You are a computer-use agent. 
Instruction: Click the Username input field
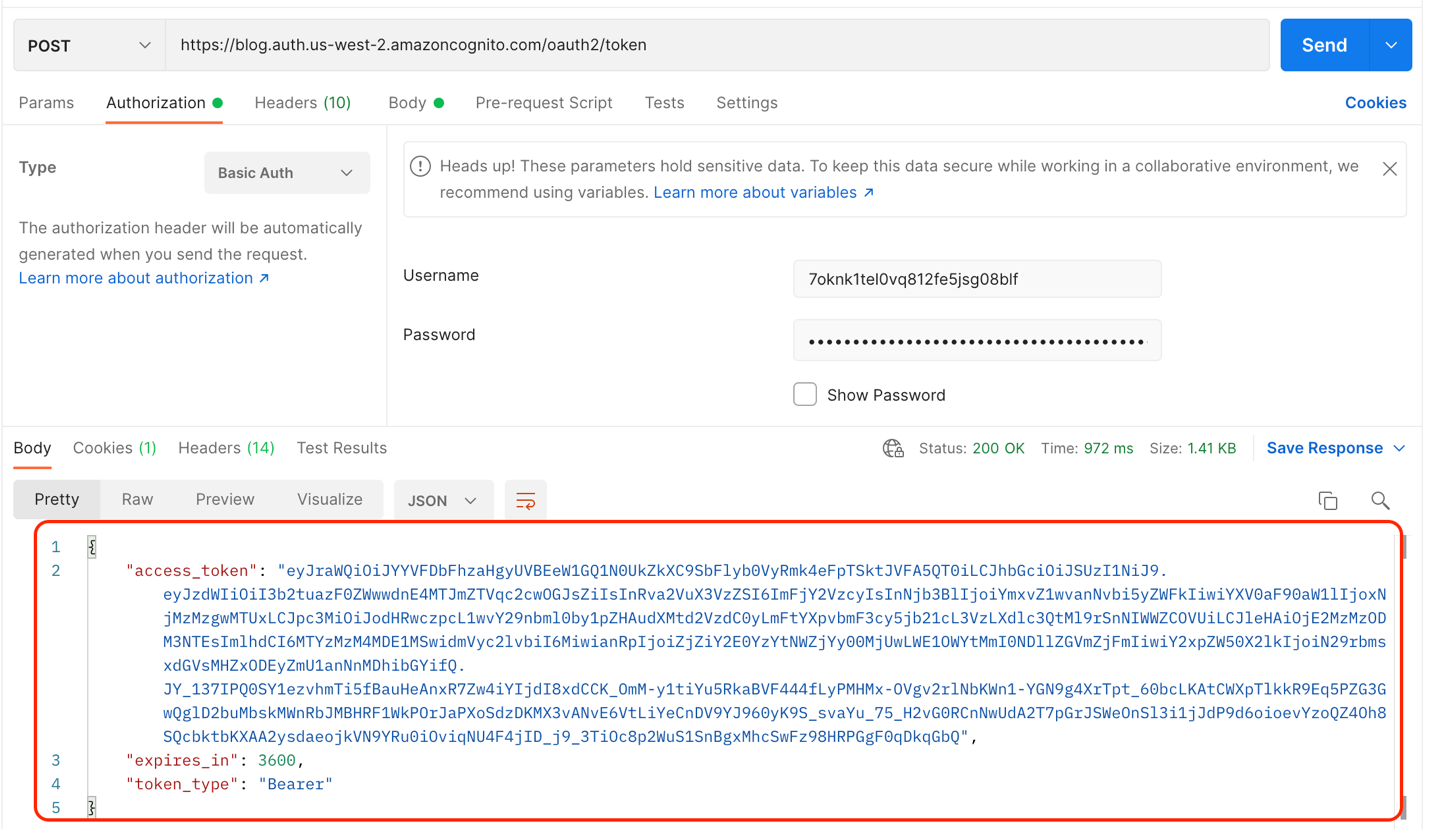coord(977,279)
